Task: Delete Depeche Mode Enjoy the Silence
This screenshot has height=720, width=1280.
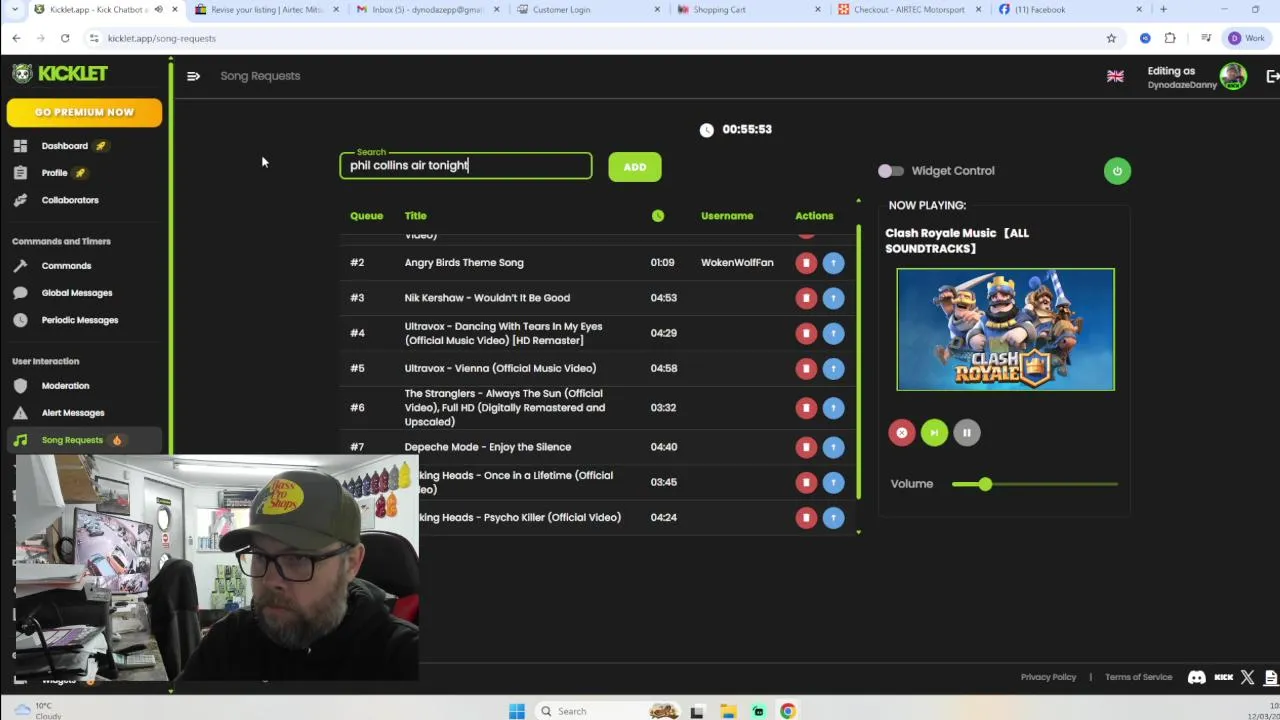Action: pyautogui.click(x=806, y=447)
